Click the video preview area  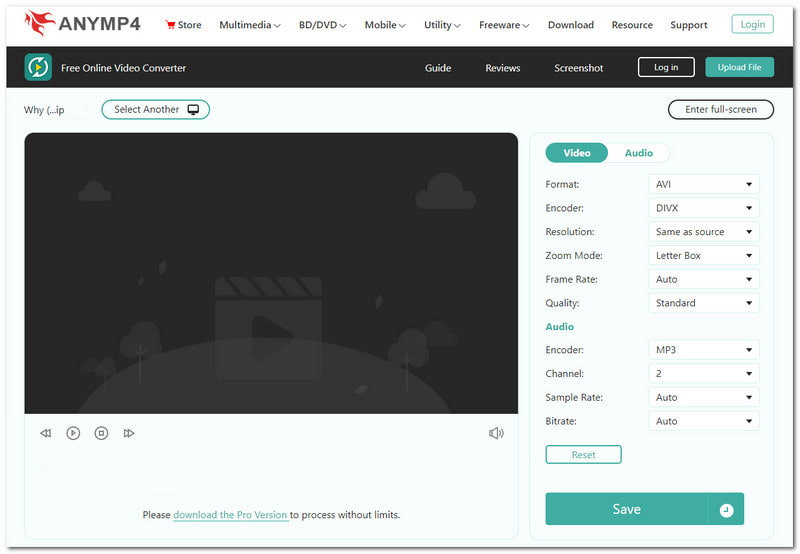coord(271,273)
